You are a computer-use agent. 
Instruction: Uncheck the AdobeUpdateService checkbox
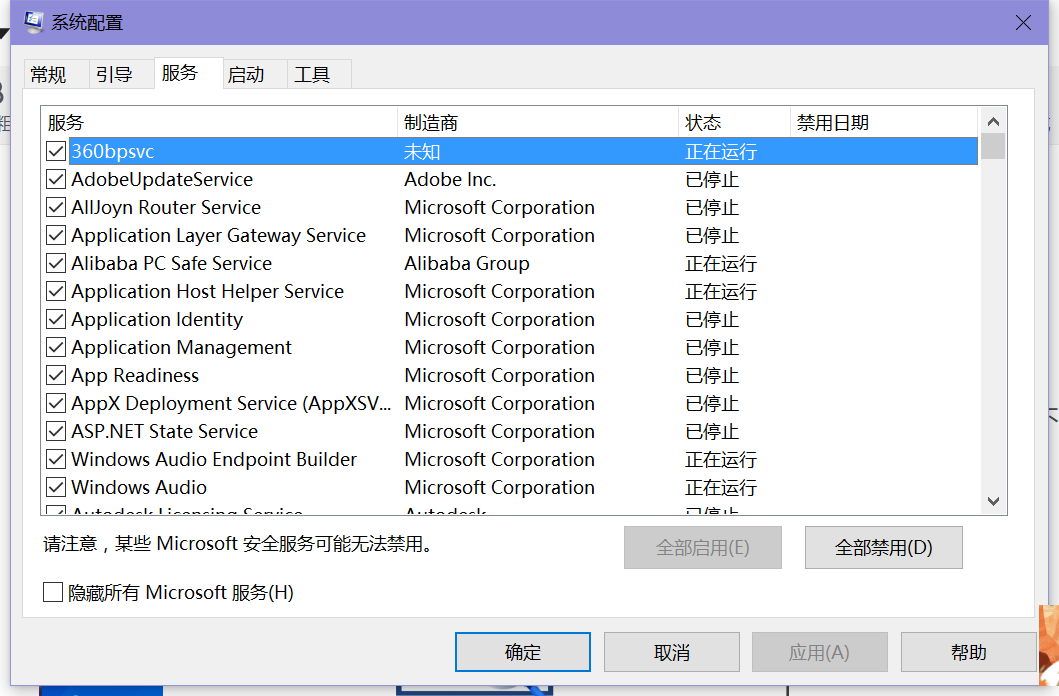tap(56, 180)
